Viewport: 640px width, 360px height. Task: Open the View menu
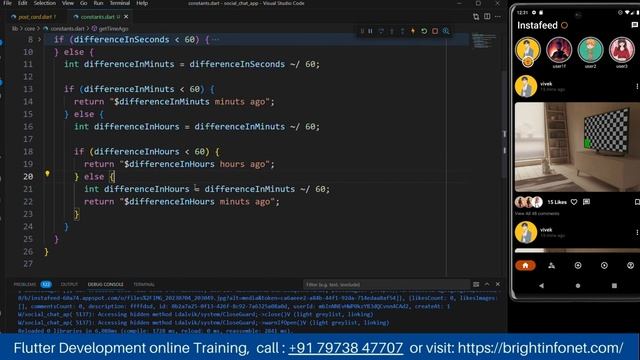(68, 3)
